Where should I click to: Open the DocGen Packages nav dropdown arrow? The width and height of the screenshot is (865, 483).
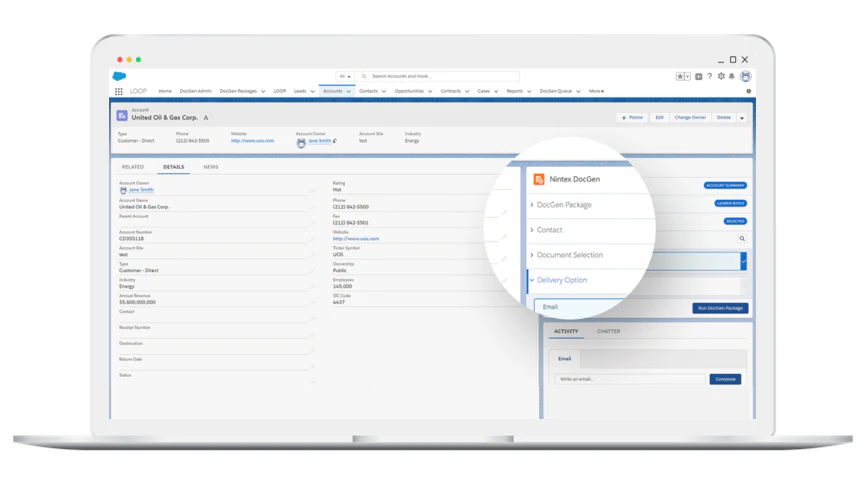(x=263, y=92)
